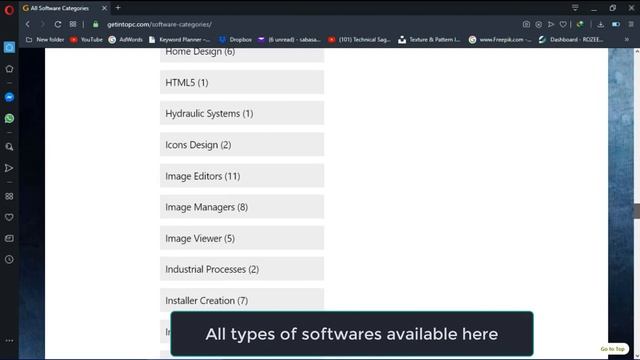Open the AdWords bookmark
The image size is (640, 360).
pyautogui.click(x=126, y=40)
